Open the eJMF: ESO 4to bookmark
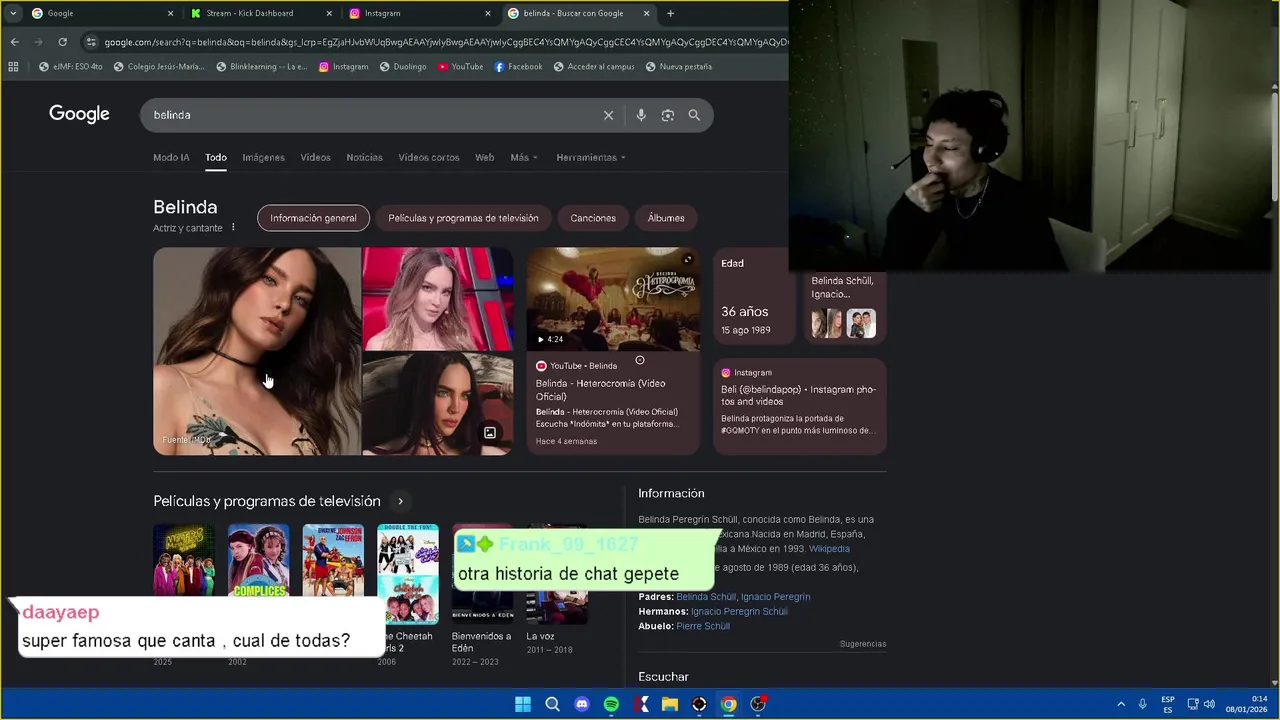The image size is (1280, 720). click(x=71, y=67)
